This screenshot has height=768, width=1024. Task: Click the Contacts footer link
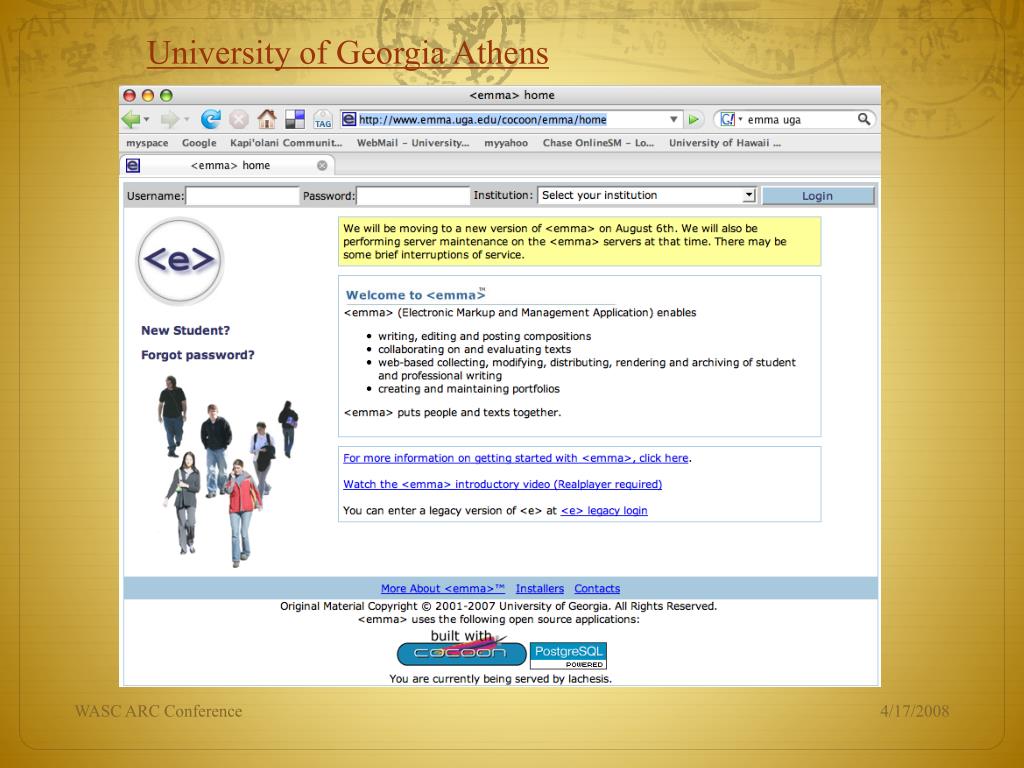597,588
